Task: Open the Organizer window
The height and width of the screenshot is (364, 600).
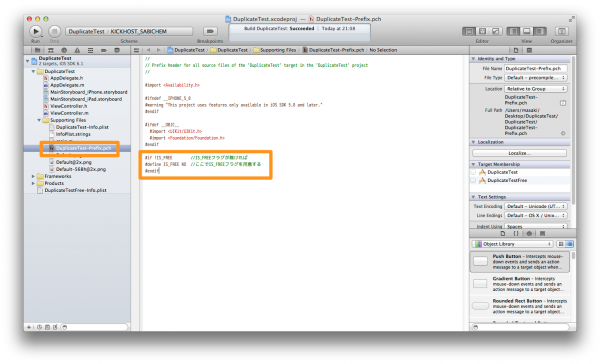Action: (561, 31)
